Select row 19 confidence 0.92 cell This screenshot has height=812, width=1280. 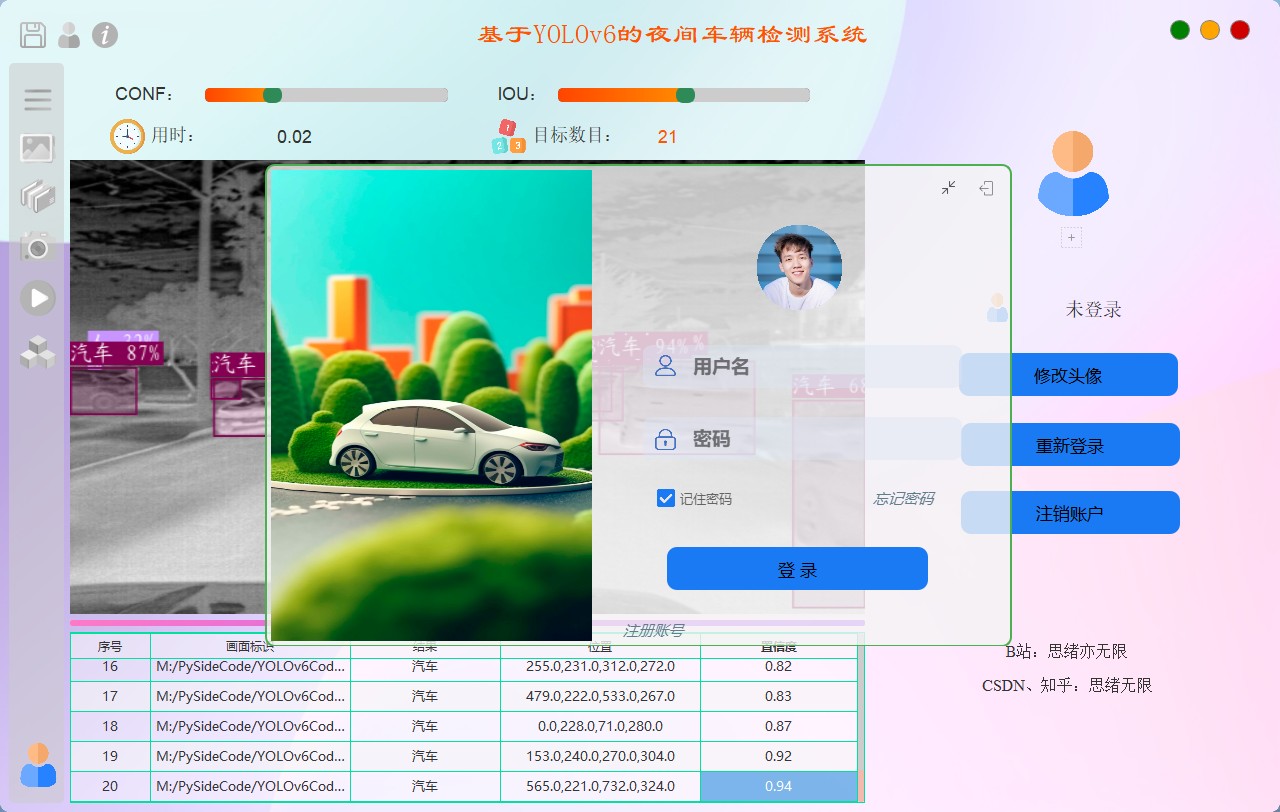[x=778, y=756]
